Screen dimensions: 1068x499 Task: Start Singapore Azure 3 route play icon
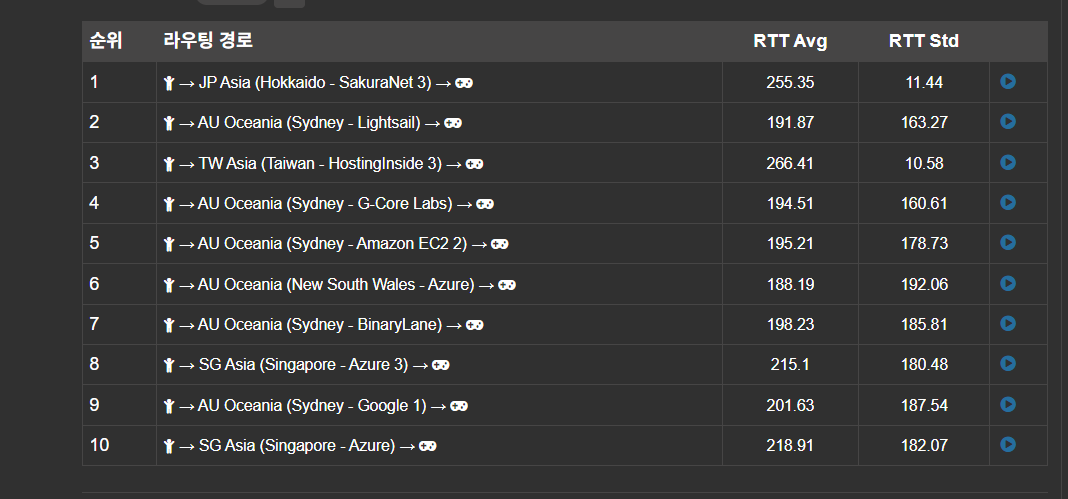click(x=1008, y=364)
